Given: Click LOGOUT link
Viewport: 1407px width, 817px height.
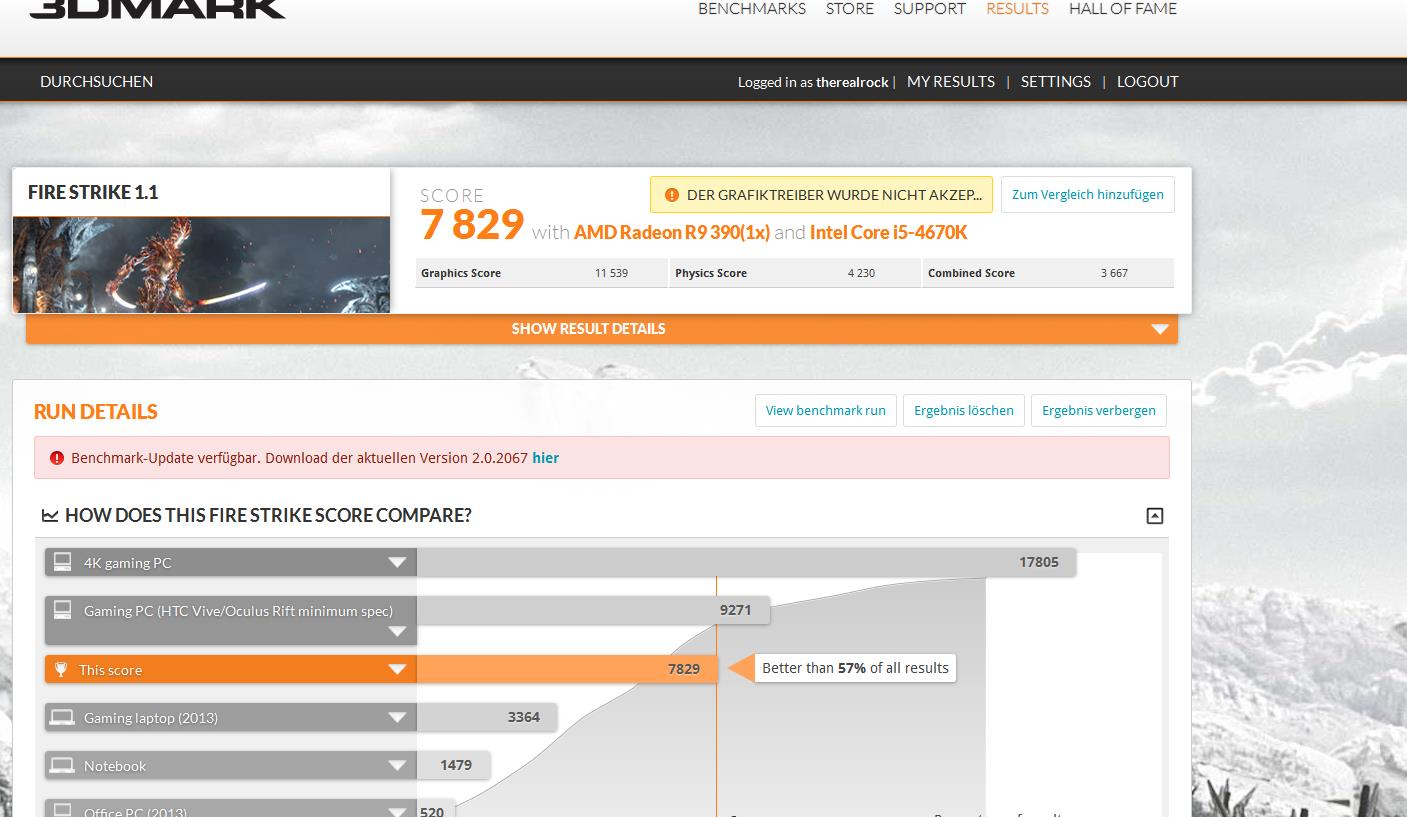Looking at the screenshot, I should (1148, 82).
